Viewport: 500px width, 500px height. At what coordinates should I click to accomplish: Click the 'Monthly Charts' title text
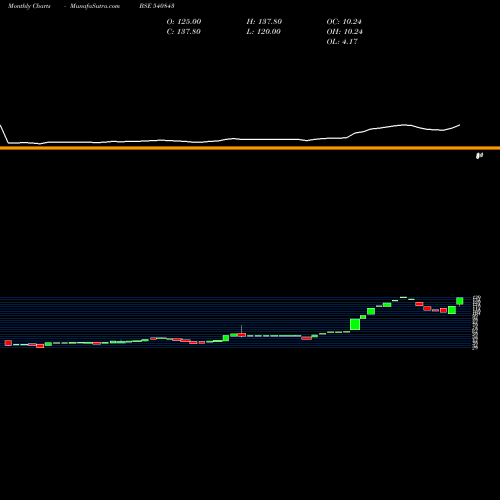point(29,6)
